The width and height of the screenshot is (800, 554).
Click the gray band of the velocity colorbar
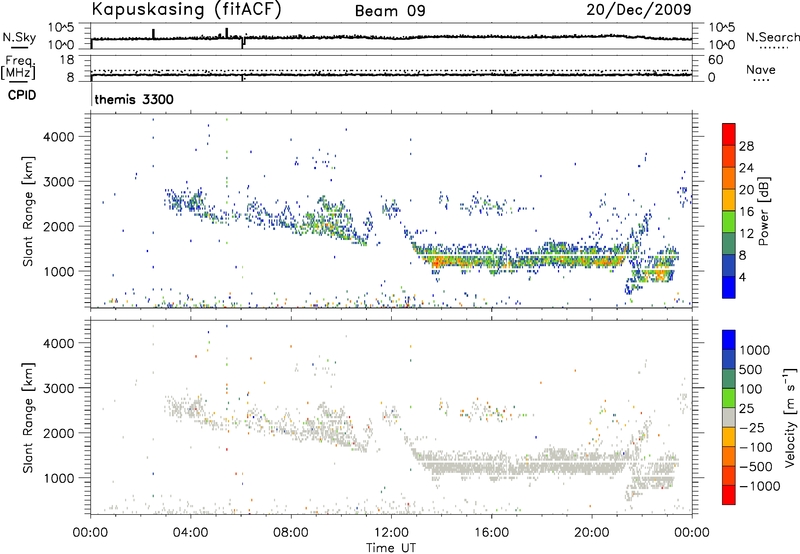tap(729, 417)
